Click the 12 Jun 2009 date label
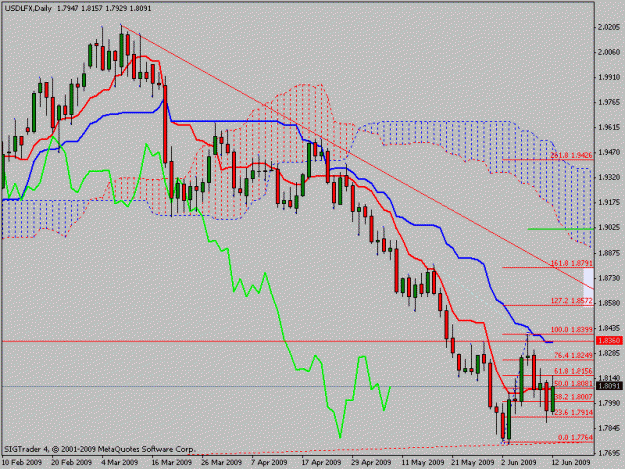The width and height of the screenshot is (625, 469). point(571,462)
